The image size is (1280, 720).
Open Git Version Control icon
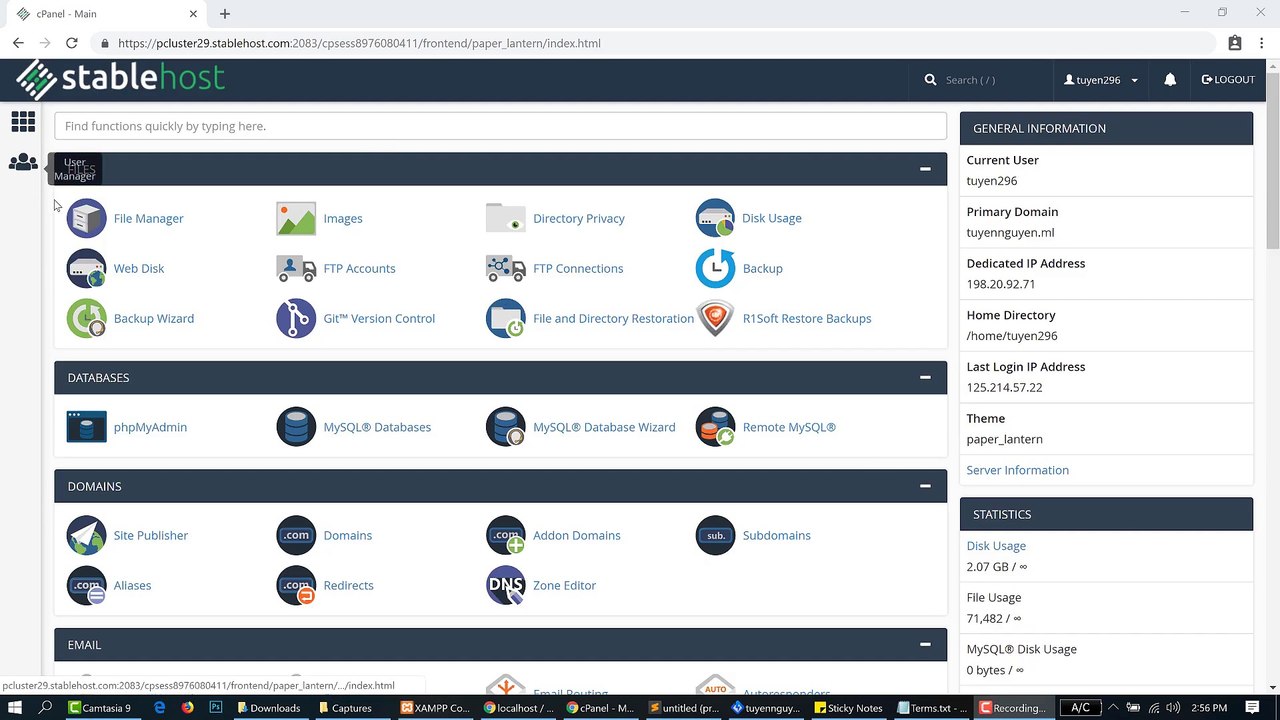pyautogui.click(x=296, y=318)
